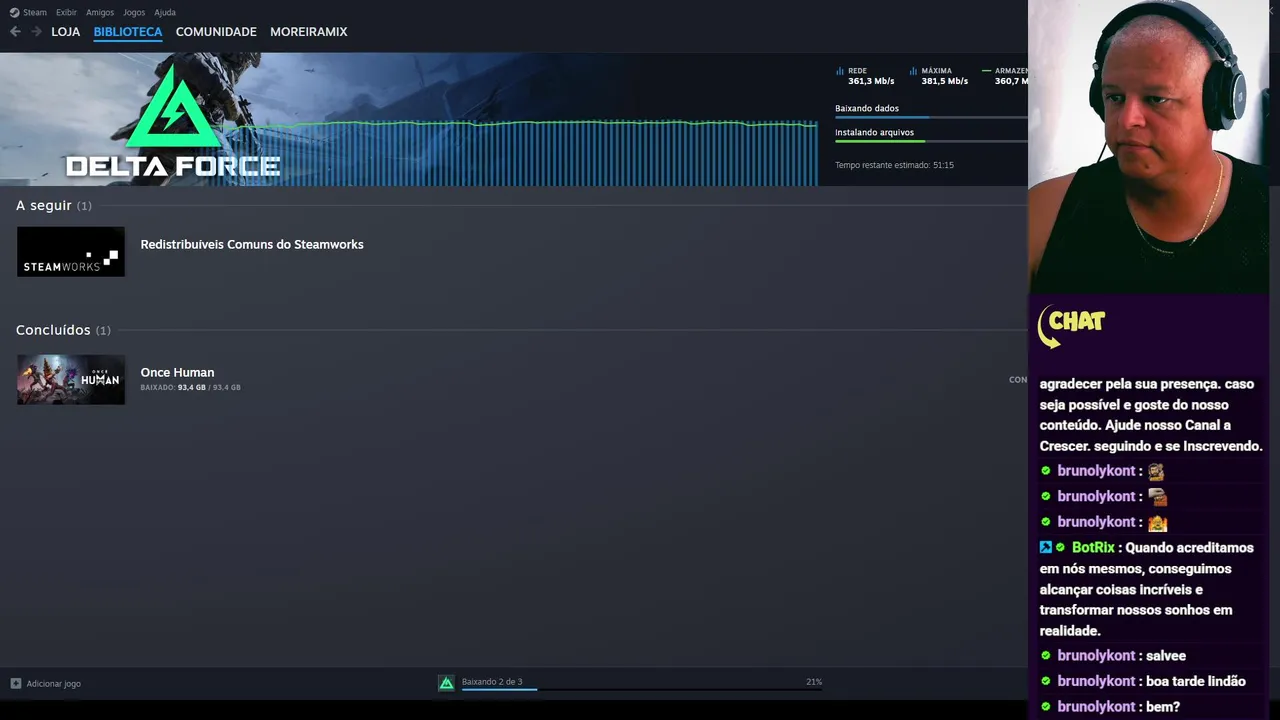Click the Steam logo icon in menu bar
The height and width of the screenshot is (720, 1280).
(14, 12)
